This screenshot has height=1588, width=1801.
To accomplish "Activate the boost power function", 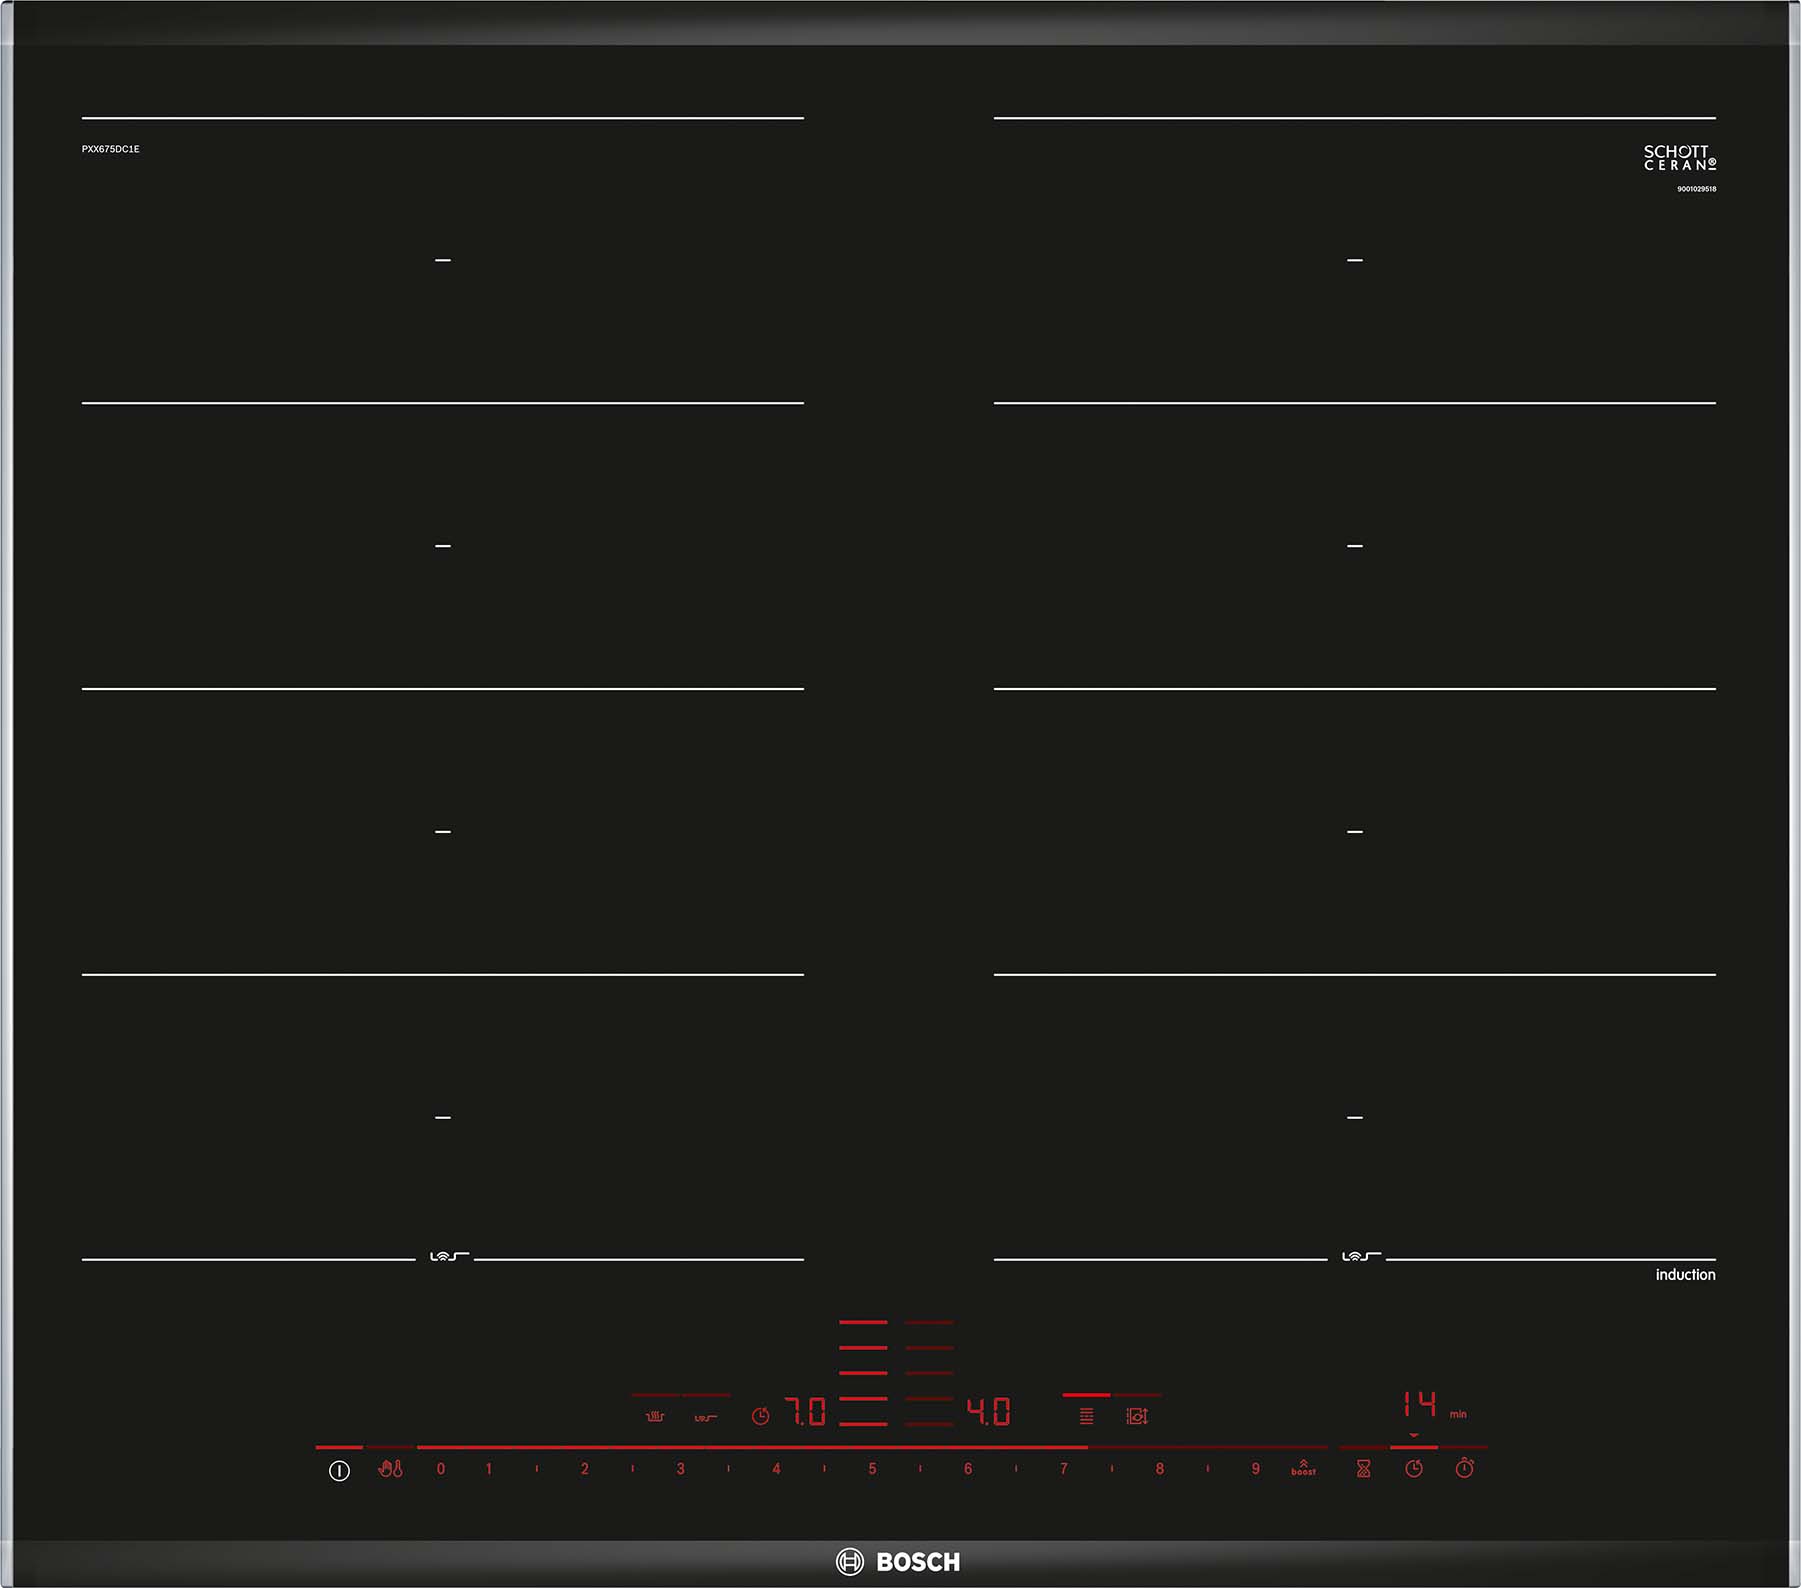I will [1303, 1468].
